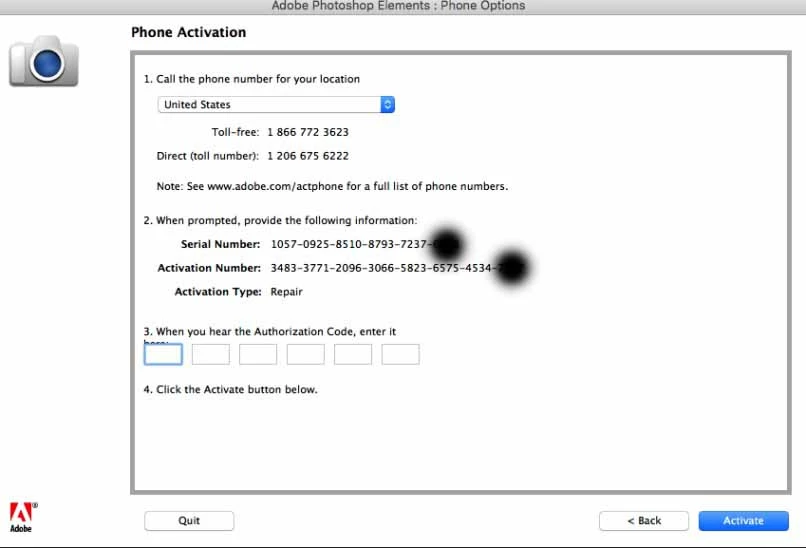The width and height of the screenshot is (806, 548).
Task: Click the Quit button
Action: point(189,521)
